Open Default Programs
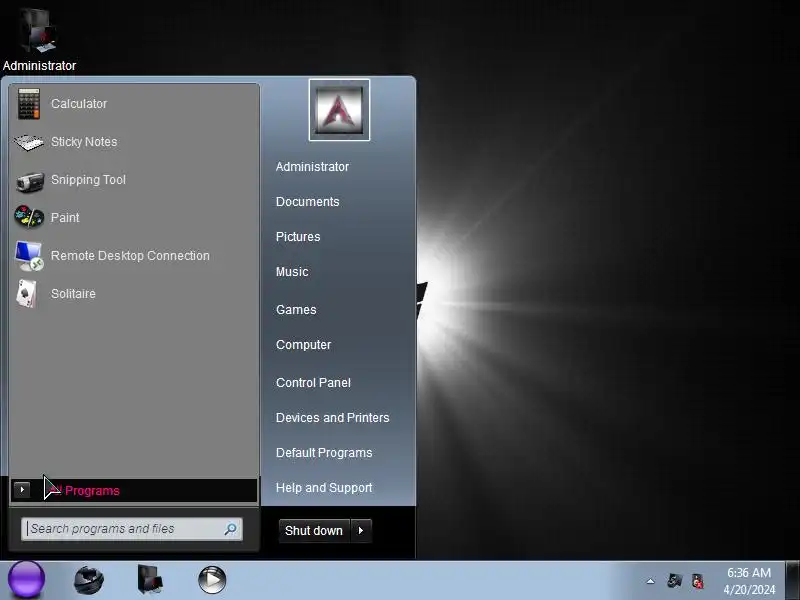This screenshot has height=600, width=800. coord(324,453)
